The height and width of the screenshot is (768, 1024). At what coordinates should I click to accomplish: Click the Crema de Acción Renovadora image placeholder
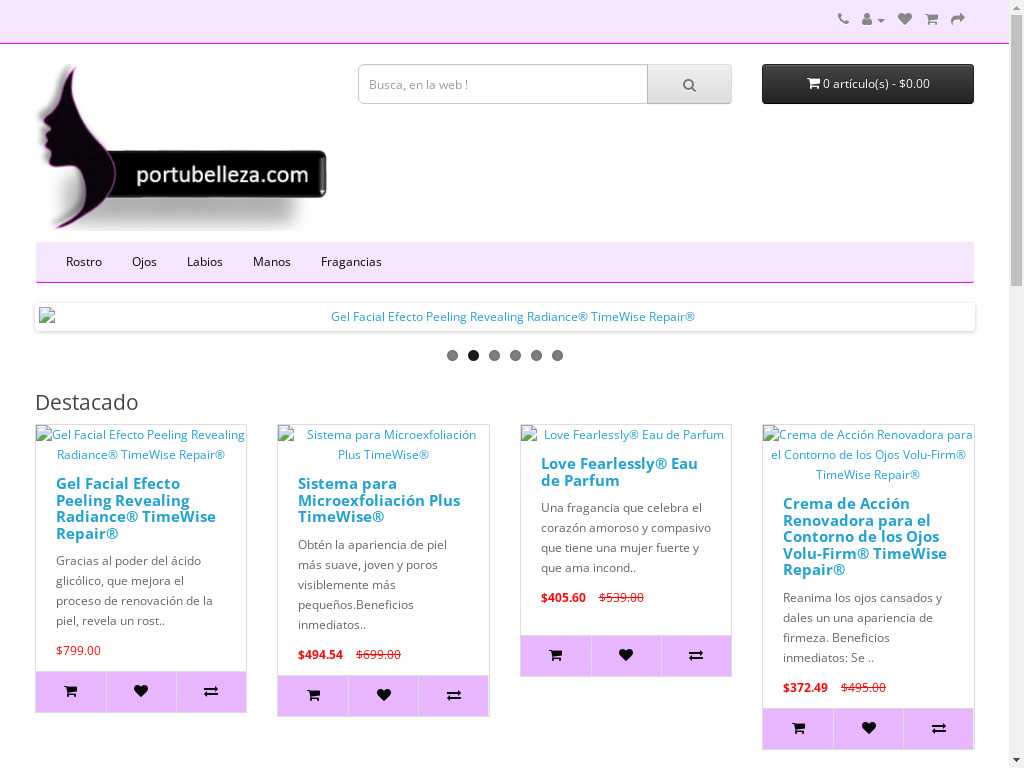pos(868,455)
